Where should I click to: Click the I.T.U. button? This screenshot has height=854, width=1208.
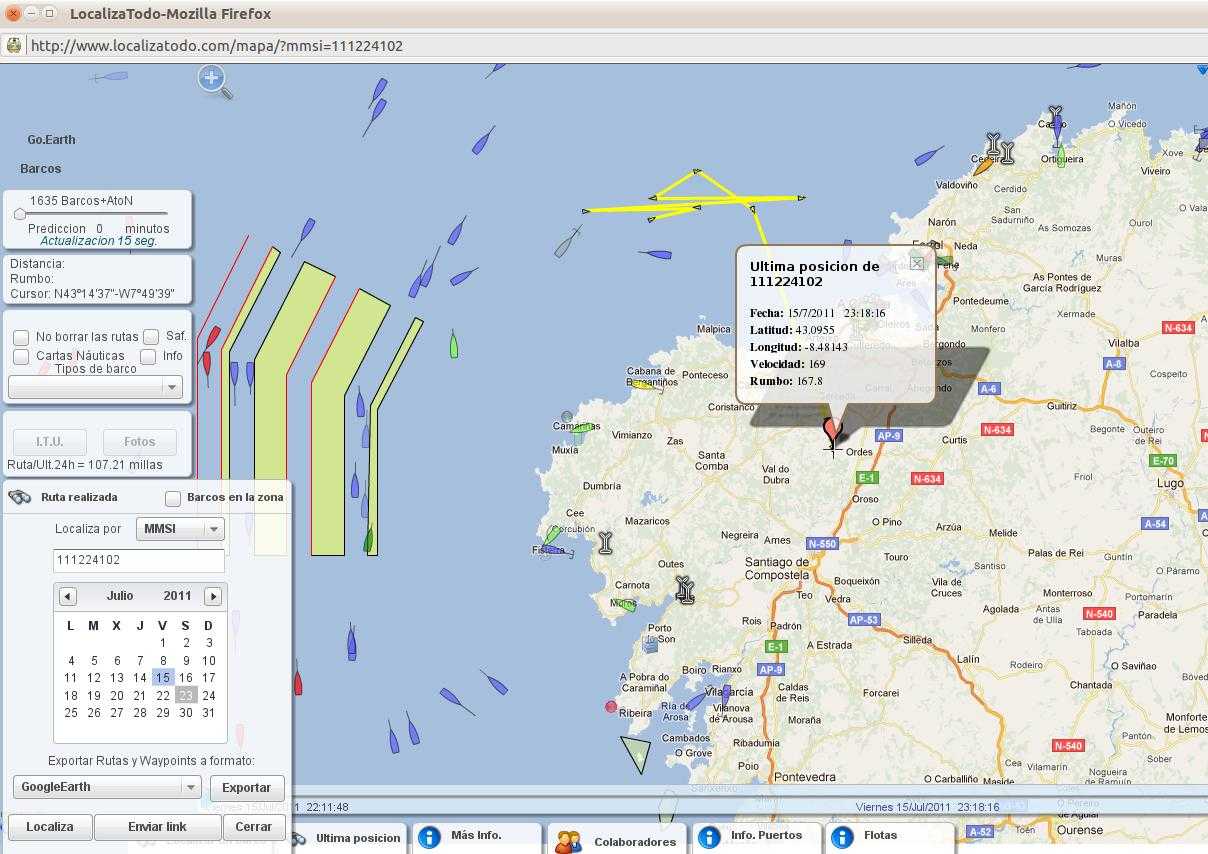pos(49,442)
